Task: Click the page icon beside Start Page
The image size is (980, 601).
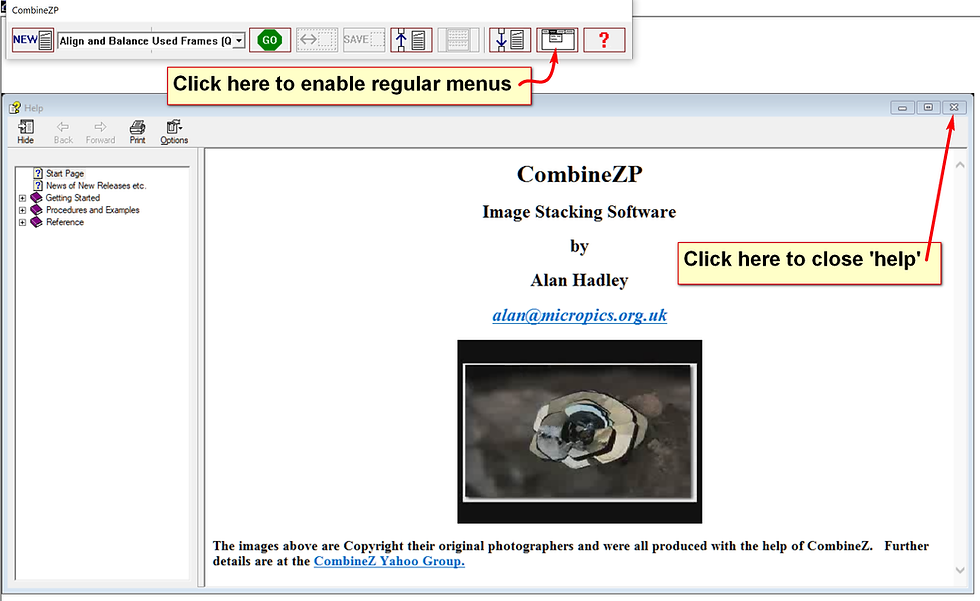Action: click(x=38, y=173)
